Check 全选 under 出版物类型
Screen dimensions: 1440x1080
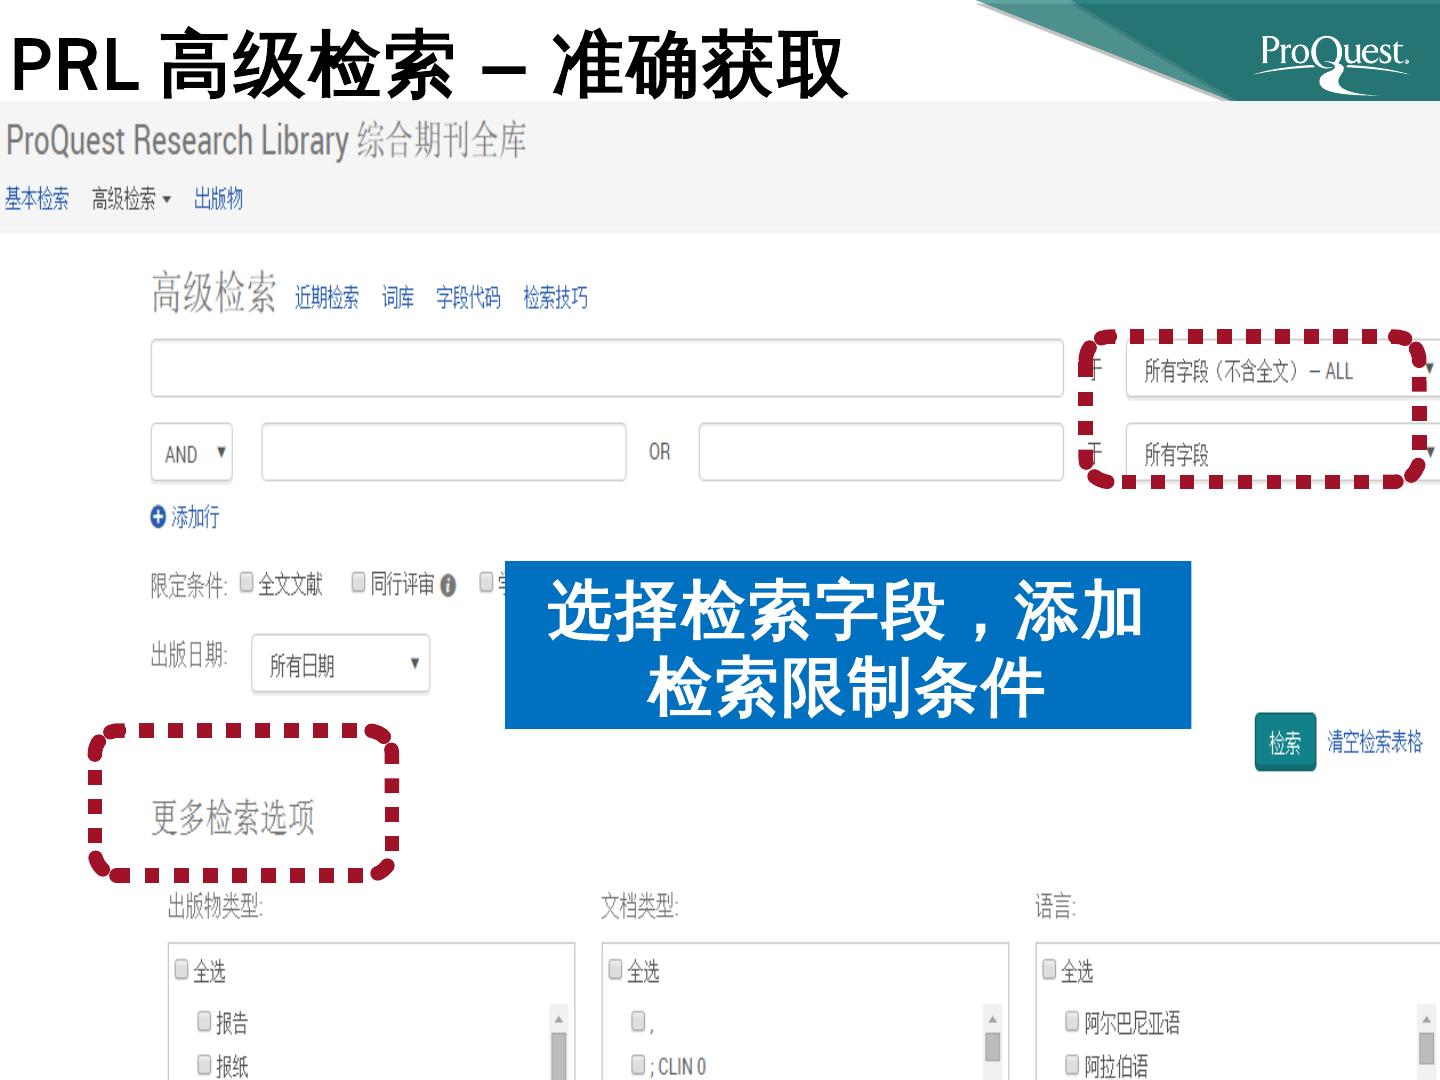[x=182, y=968]
